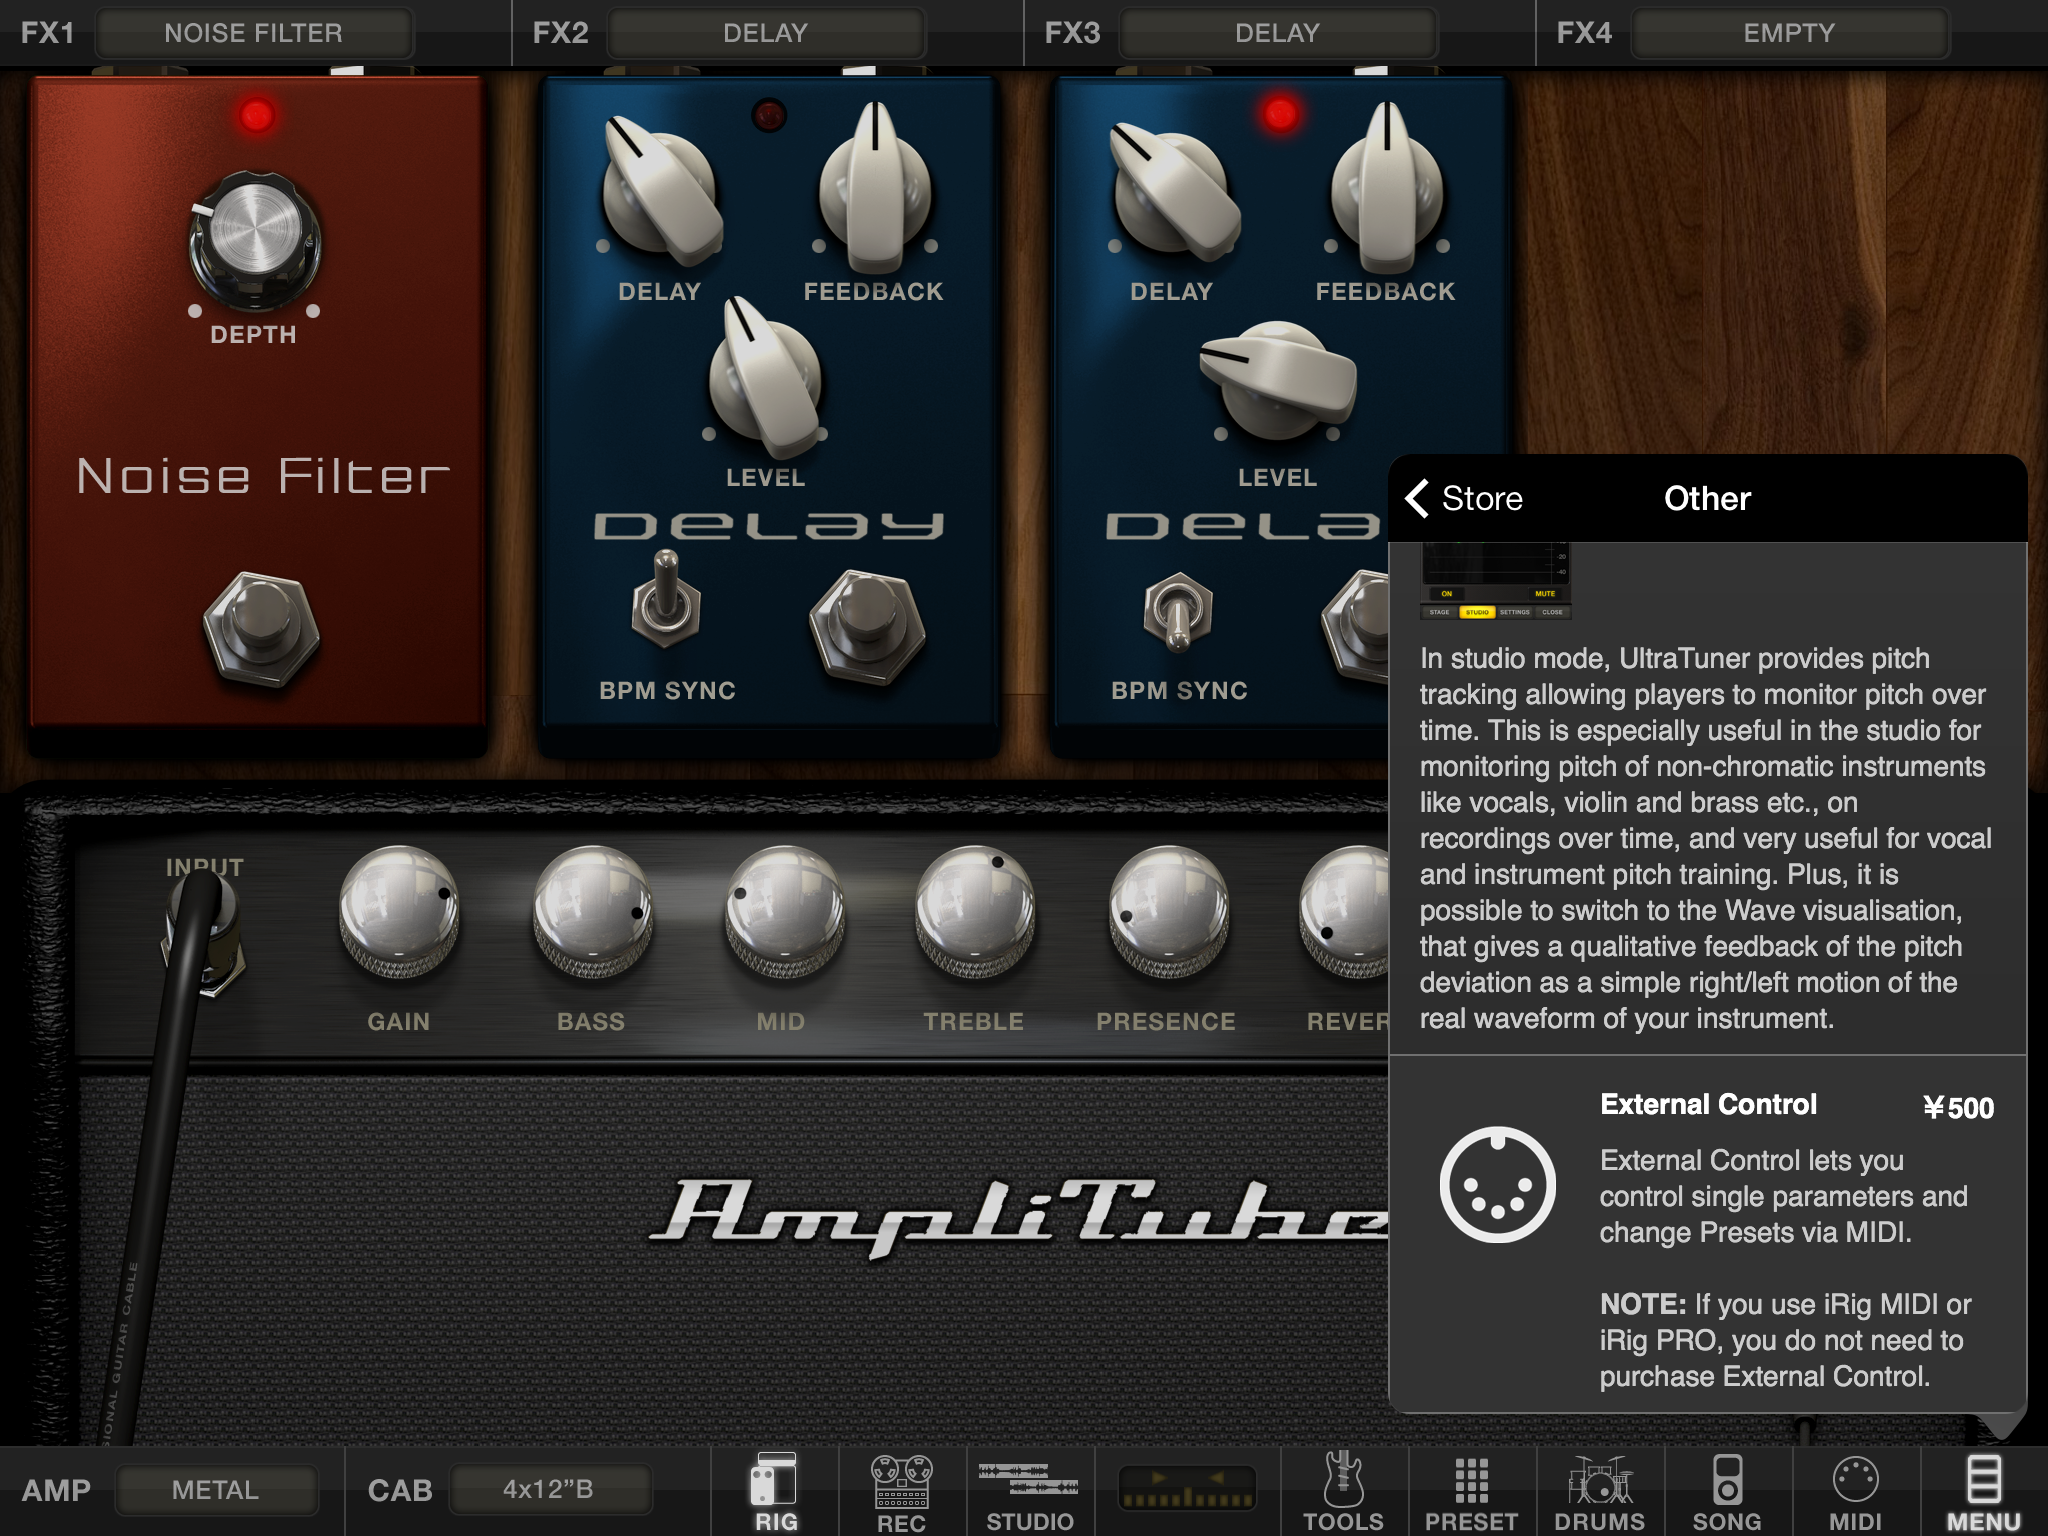Click FX3 LEVEL knob

[1277, 380]
